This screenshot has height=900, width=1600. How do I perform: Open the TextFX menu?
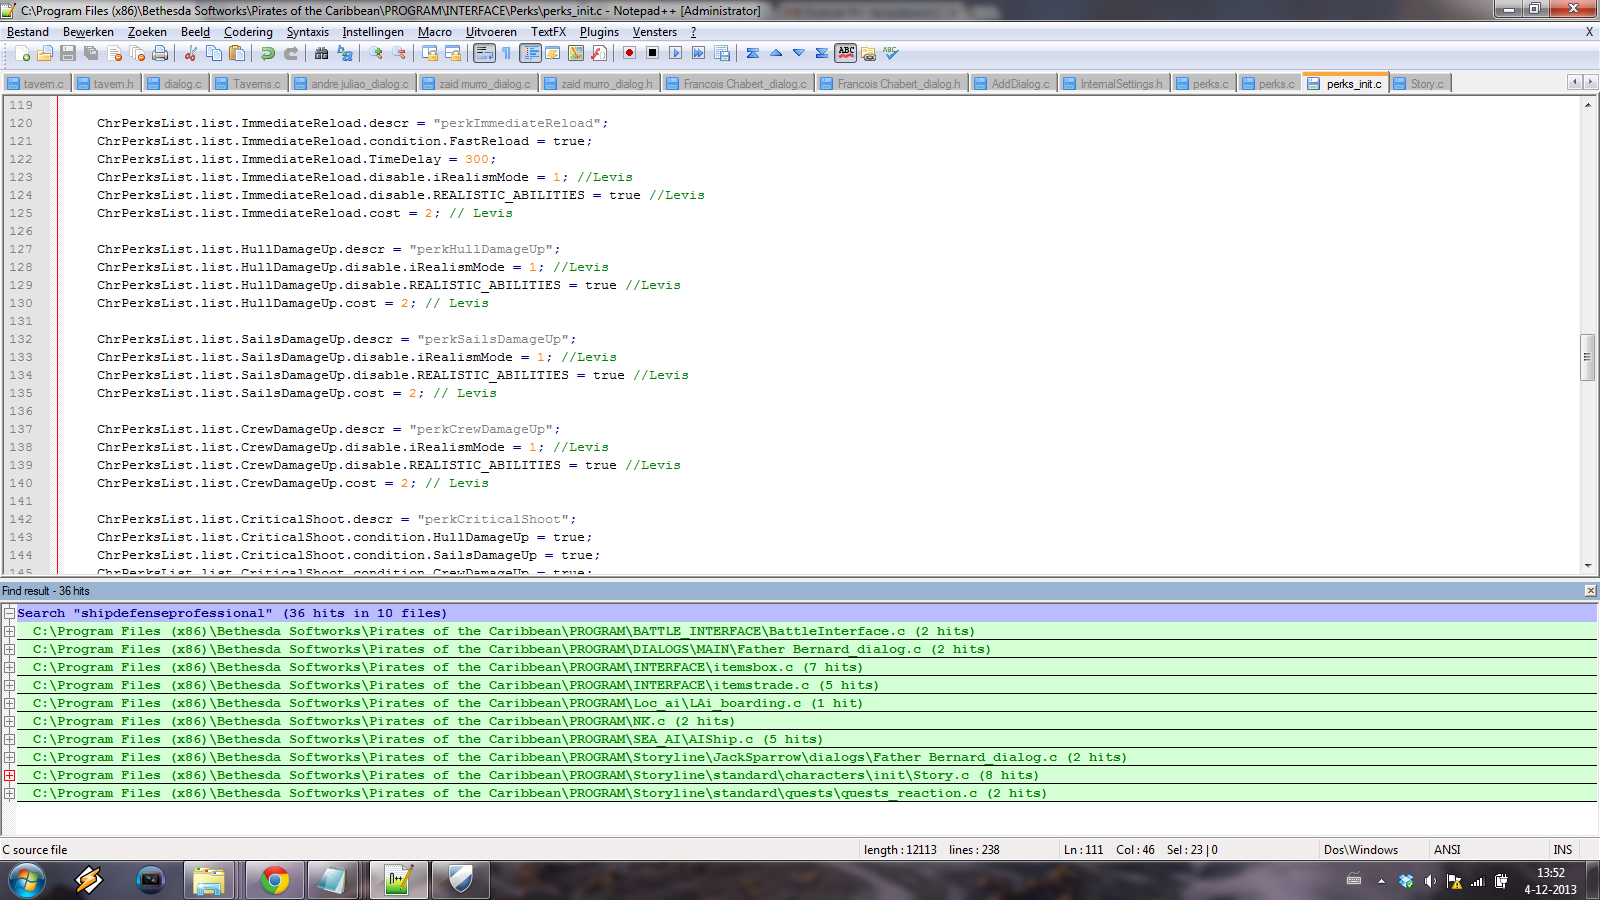coord(548,32)
